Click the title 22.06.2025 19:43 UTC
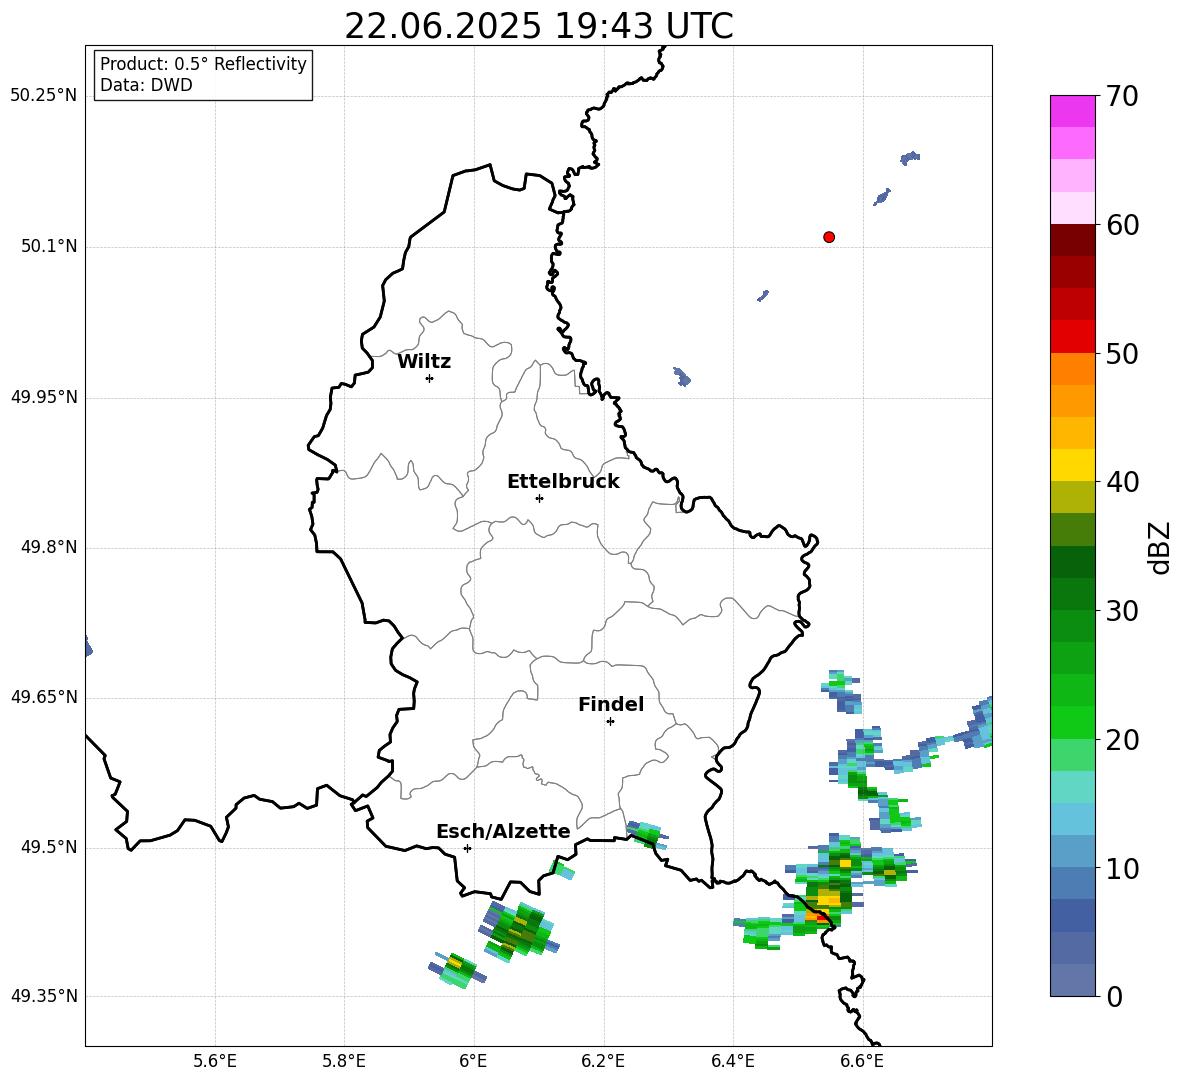Viewport: 1184px width, 1081px height. point(539,26)
